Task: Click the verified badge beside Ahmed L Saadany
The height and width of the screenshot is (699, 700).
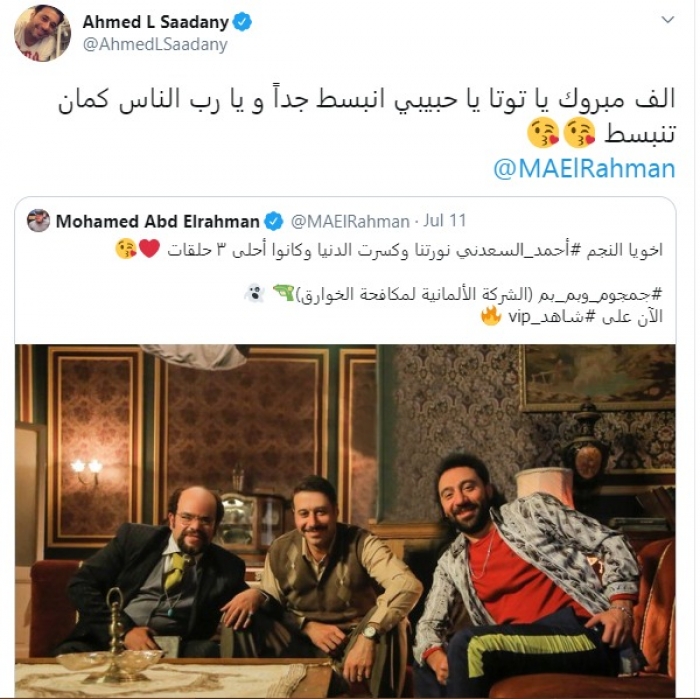Action: point(242,22)
